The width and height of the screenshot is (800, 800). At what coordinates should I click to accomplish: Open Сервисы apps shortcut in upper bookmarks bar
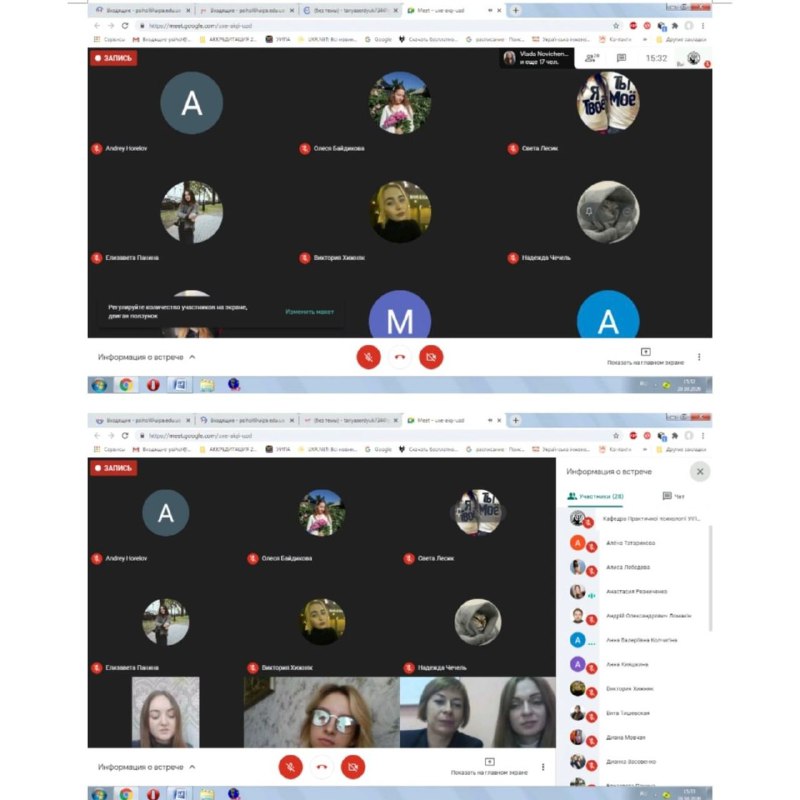pyautogui.click(x=109, y=39)
